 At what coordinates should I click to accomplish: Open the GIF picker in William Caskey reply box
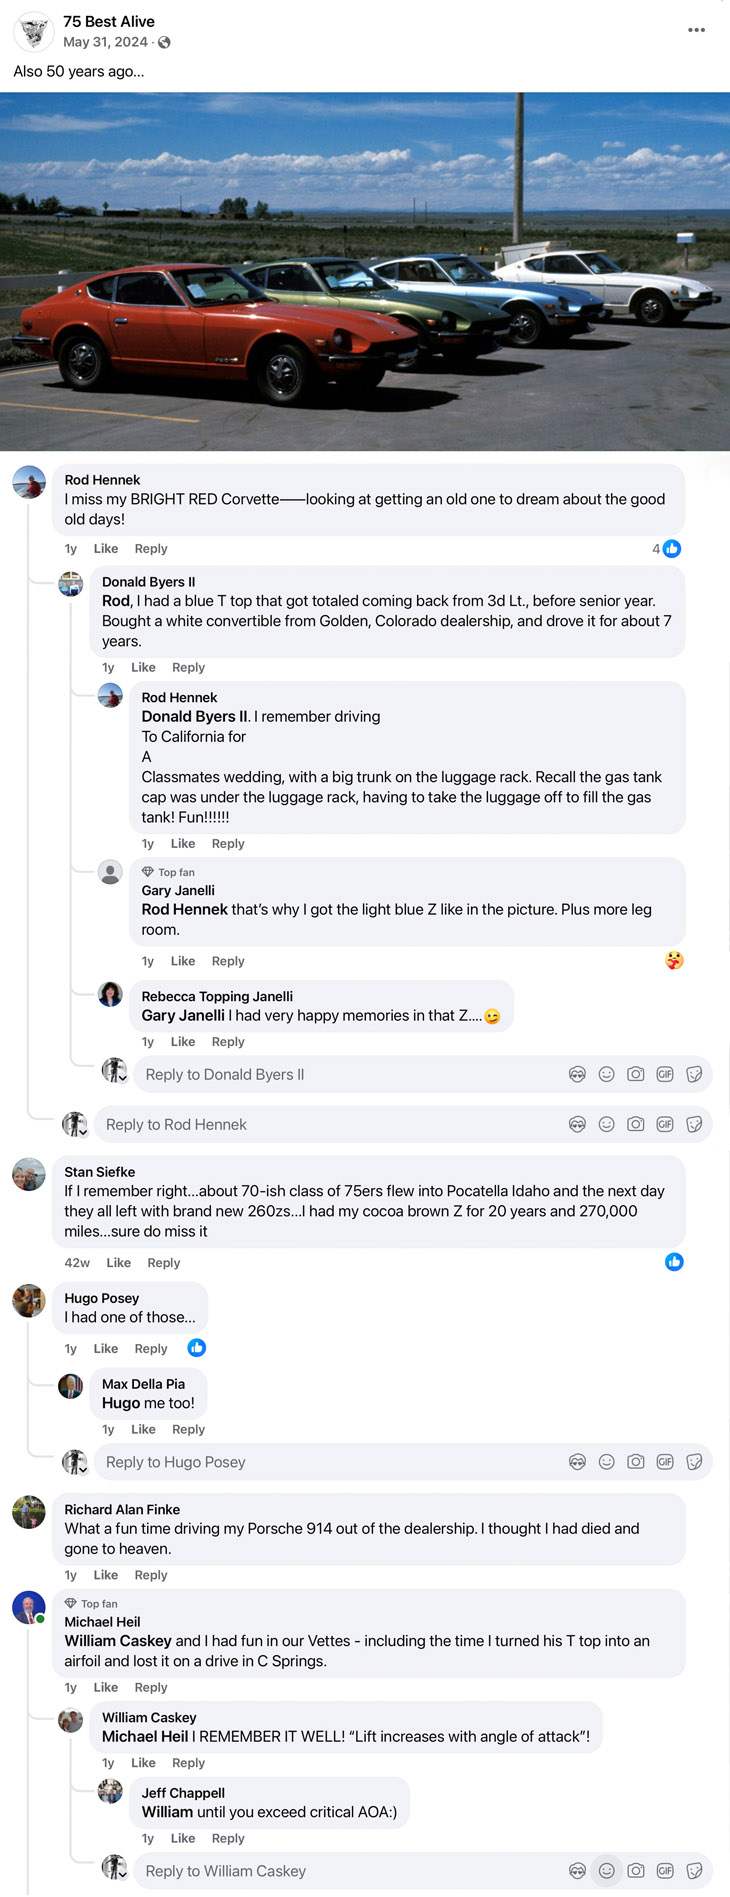(x=665, y=1871)
